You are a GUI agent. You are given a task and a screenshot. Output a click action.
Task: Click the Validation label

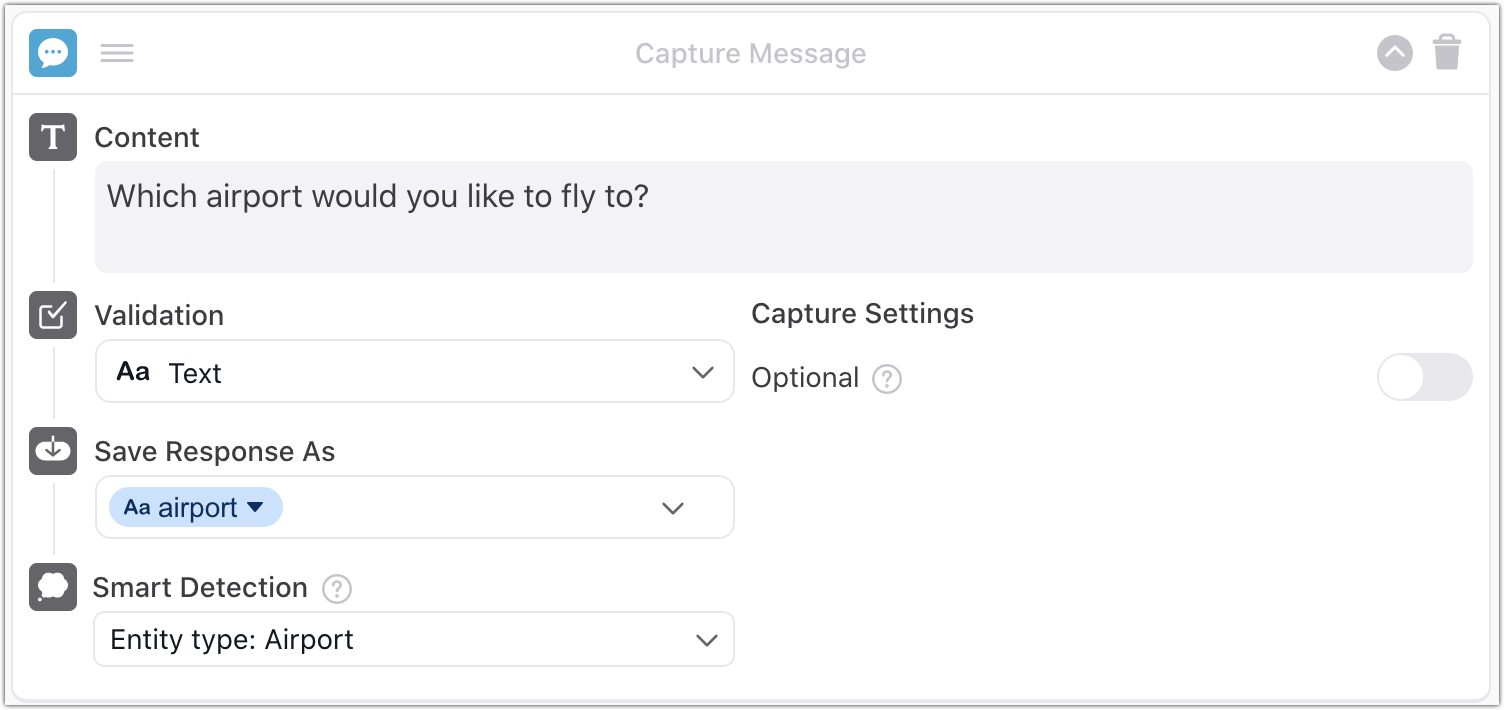(x=159, y=316)
